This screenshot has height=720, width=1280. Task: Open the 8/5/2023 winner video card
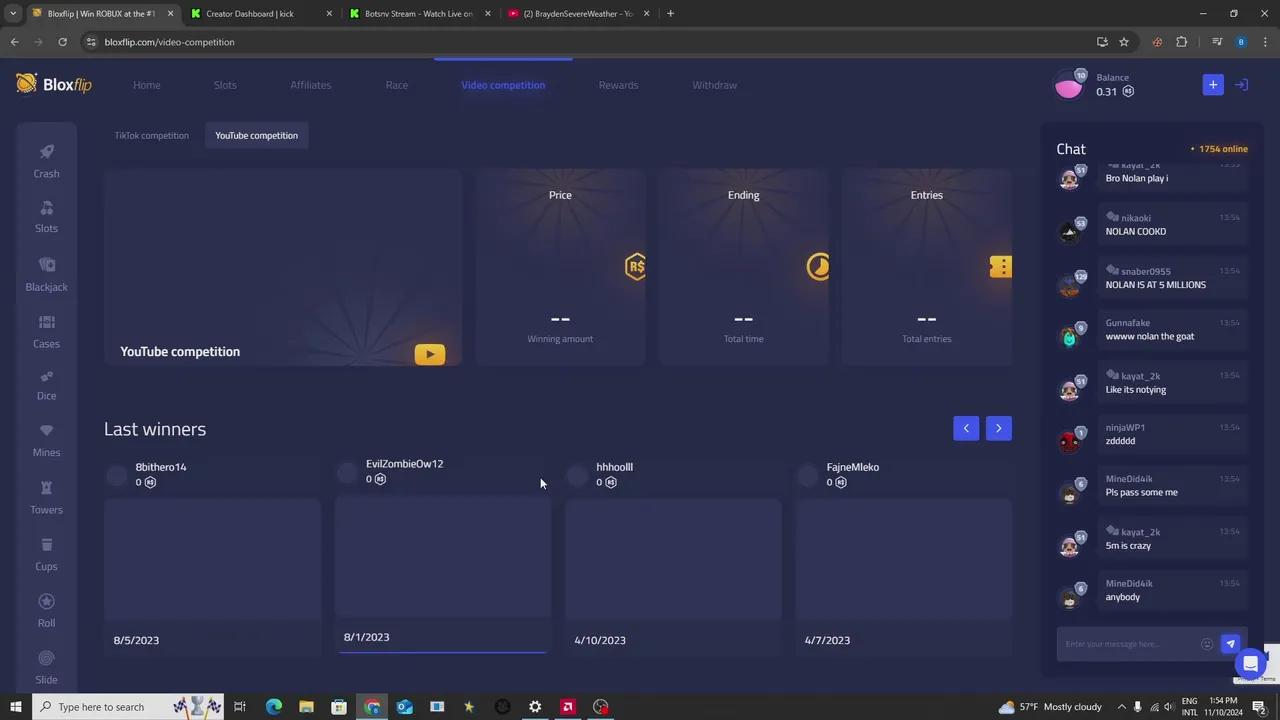pos(212,559)
